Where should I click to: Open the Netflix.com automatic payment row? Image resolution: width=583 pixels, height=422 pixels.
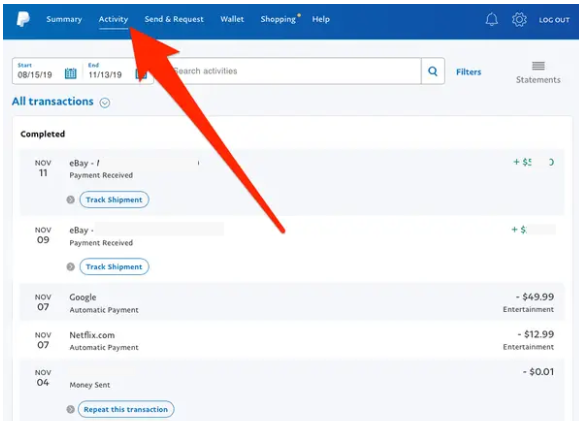point(292,340)
